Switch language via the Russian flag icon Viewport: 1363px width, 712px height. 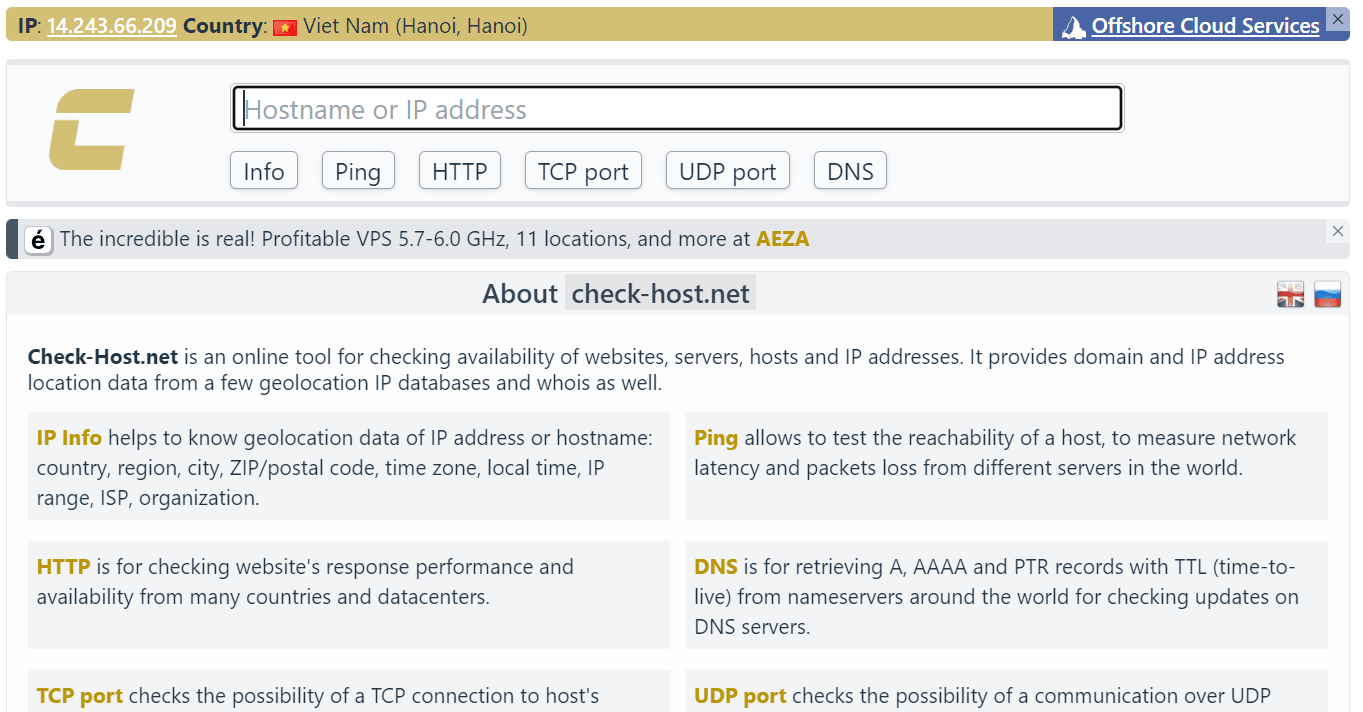coord(1327,294)
